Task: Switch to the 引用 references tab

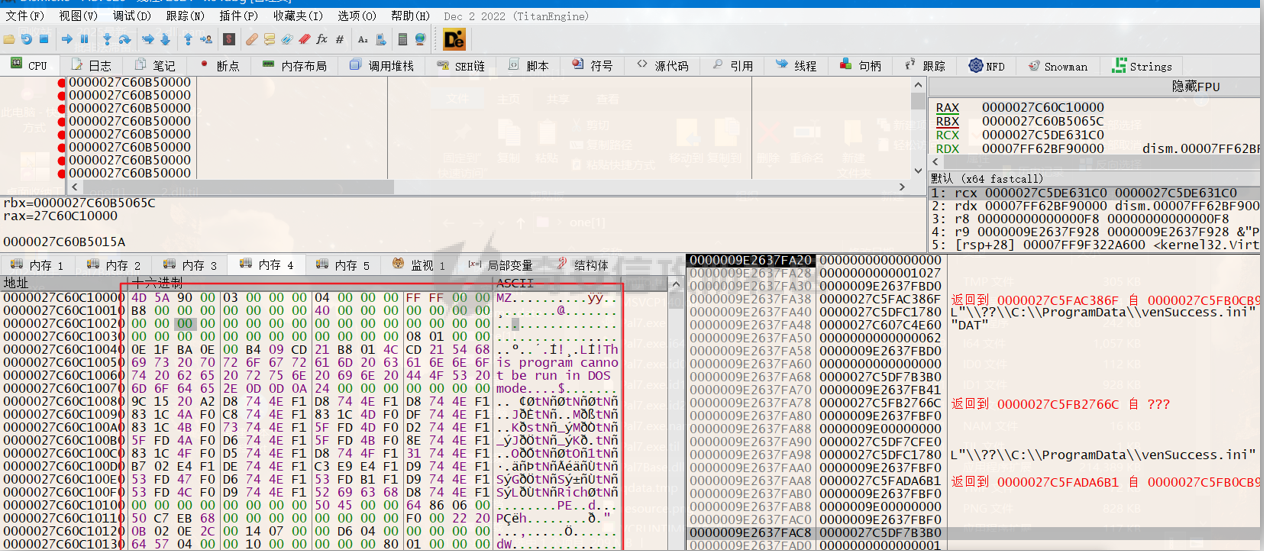Action: point(731,65)
